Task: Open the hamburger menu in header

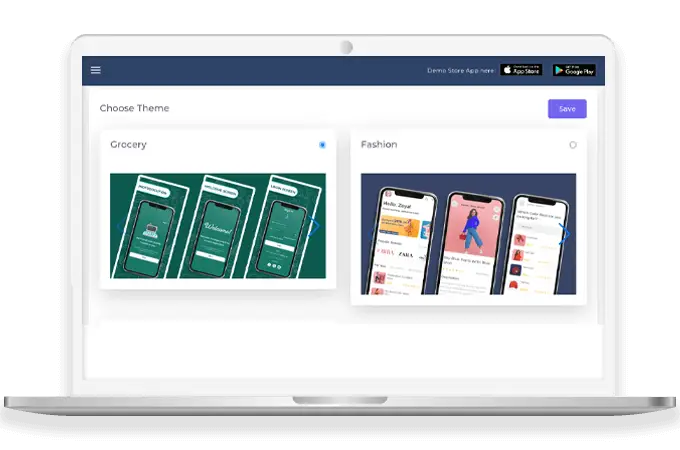Action: (96, 70)
